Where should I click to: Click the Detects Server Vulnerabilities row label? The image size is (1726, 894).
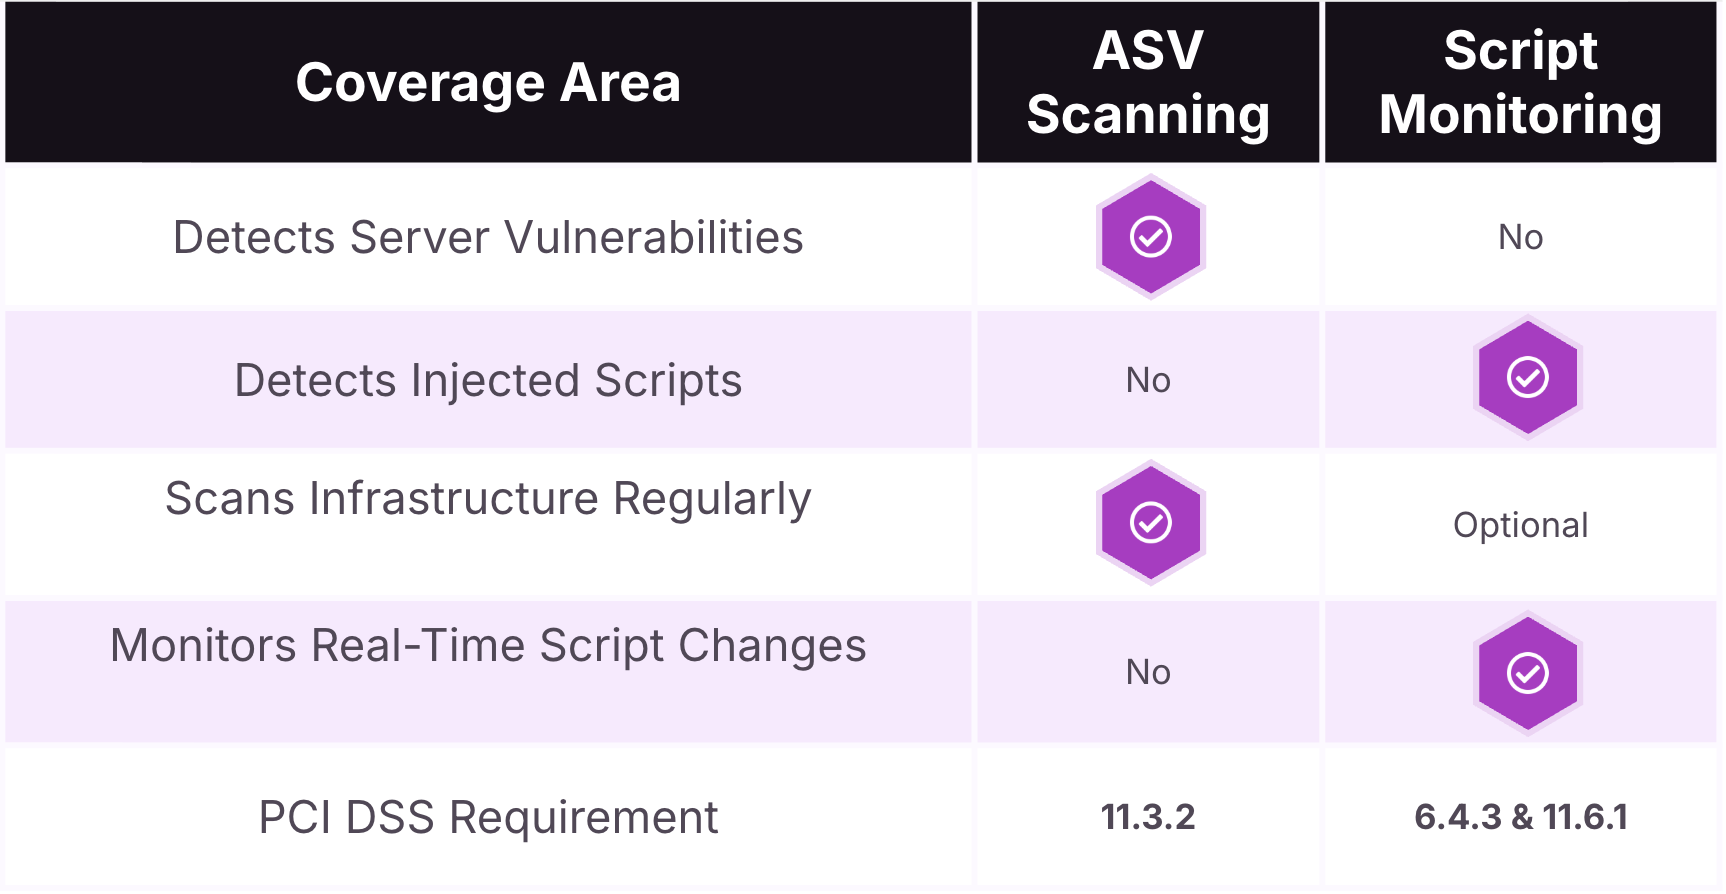coord(488,238)
